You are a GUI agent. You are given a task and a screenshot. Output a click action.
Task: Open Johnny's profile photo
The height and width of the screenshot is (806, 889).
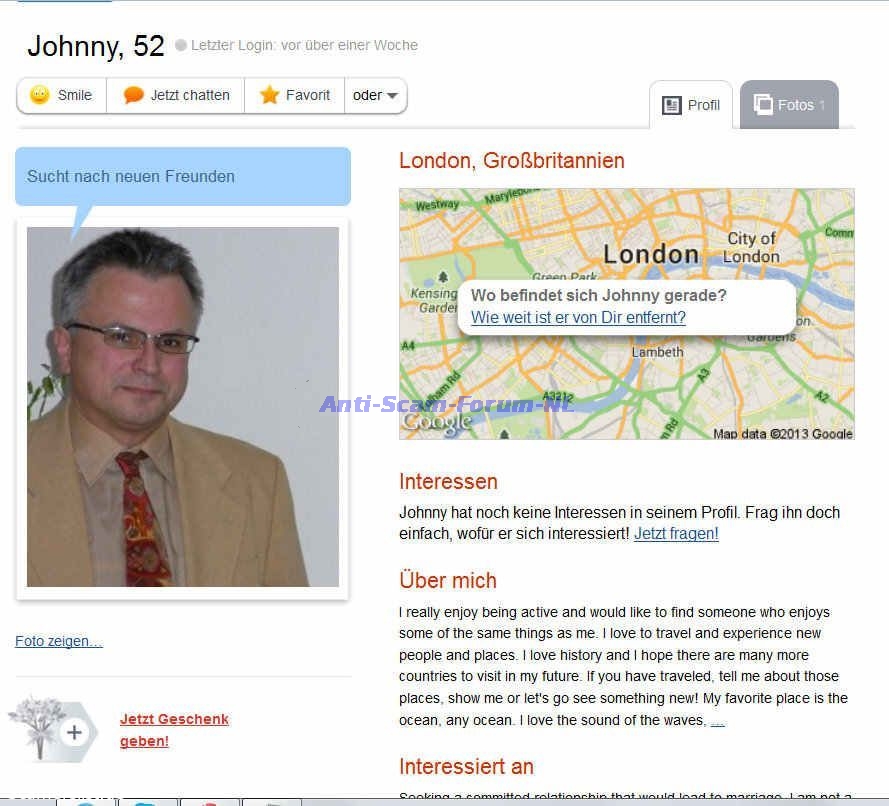click(183, 407)
